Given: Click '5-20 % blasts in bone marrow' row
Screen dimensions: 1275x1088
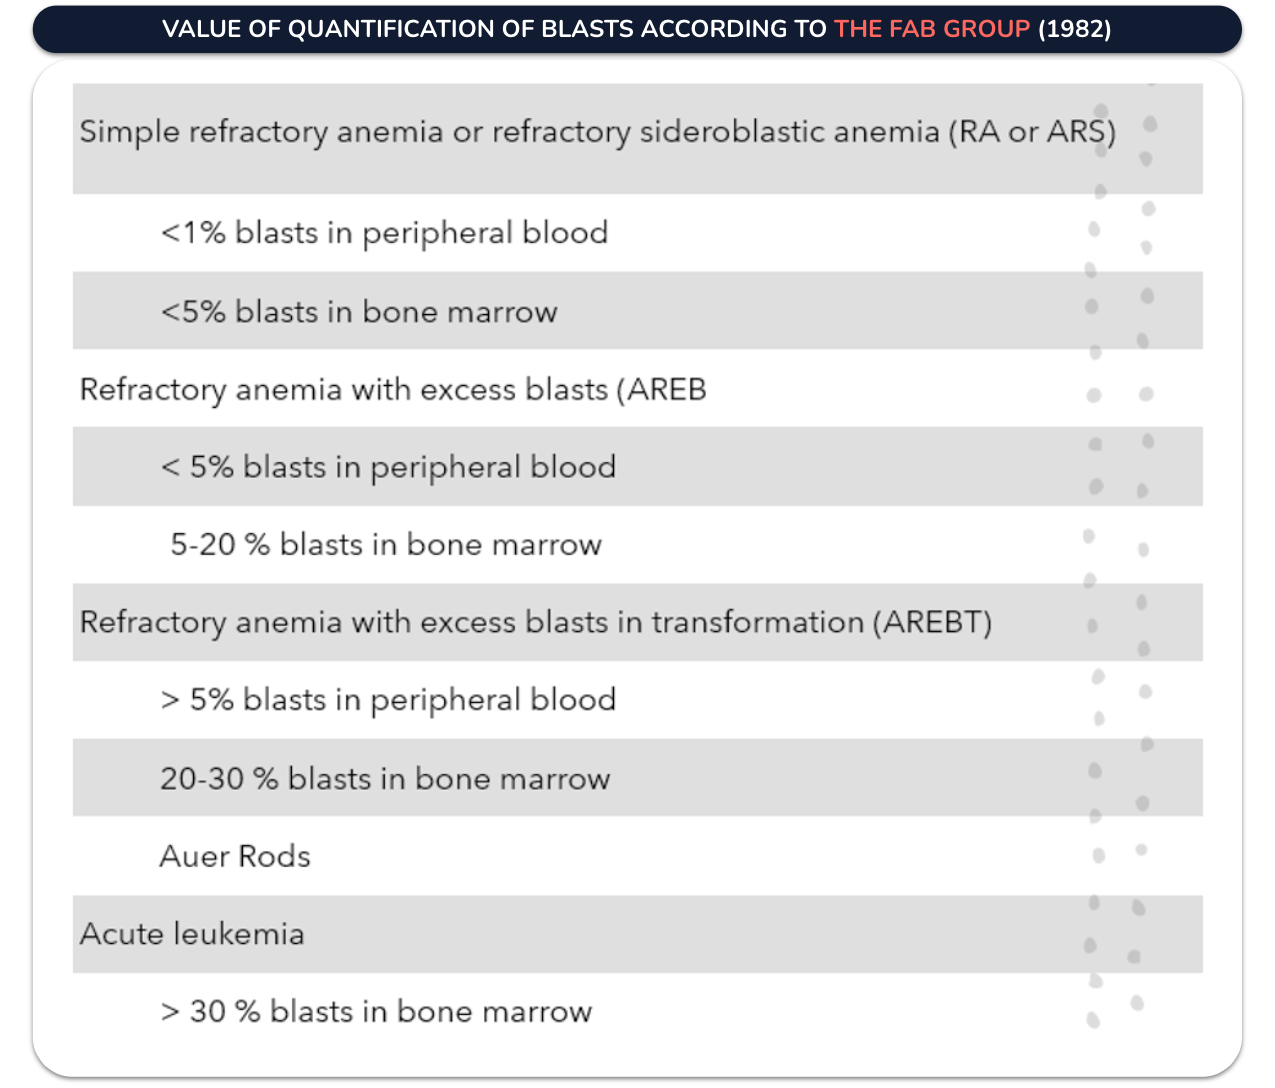Looking at the screenshot, I should 637,544.
